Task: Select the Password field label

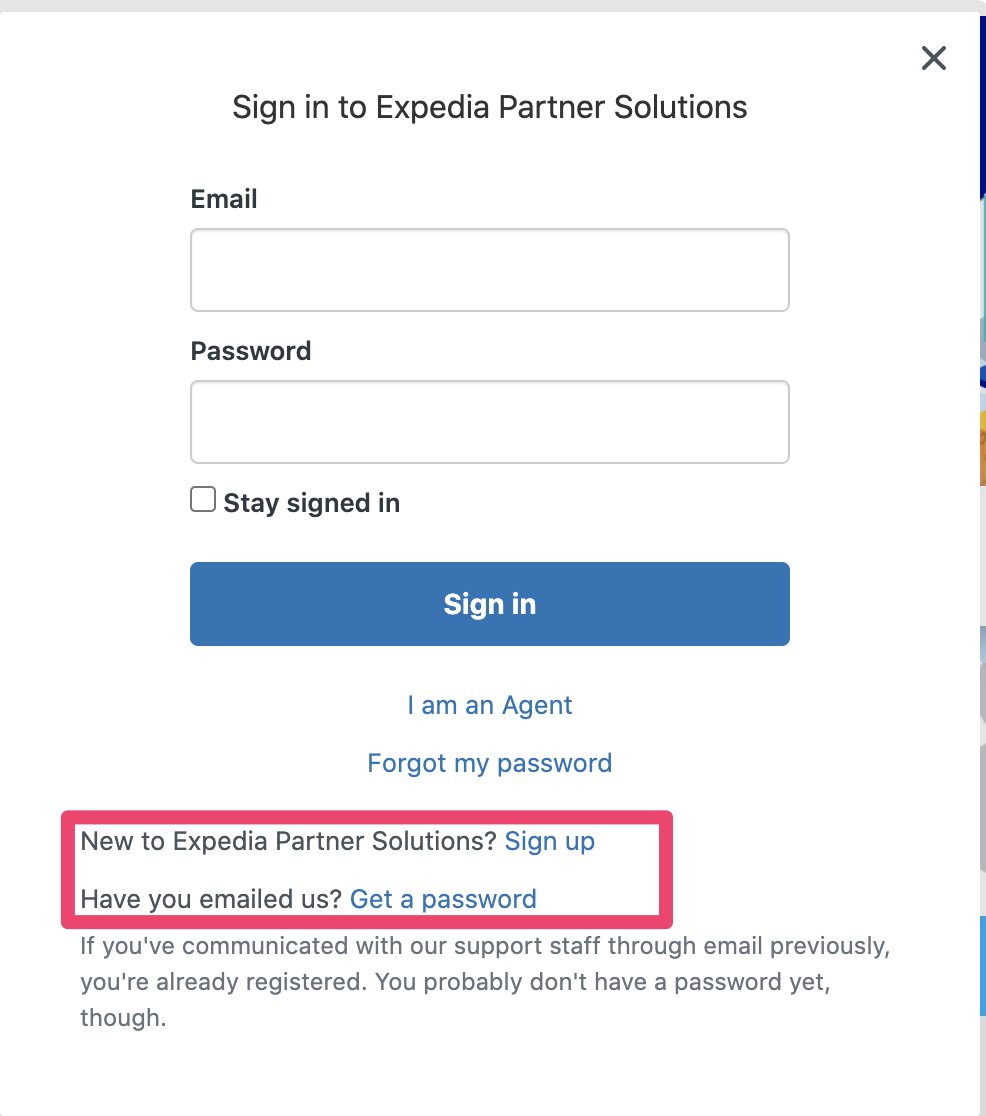Action: pyautogui.click(x=251, y=351)
